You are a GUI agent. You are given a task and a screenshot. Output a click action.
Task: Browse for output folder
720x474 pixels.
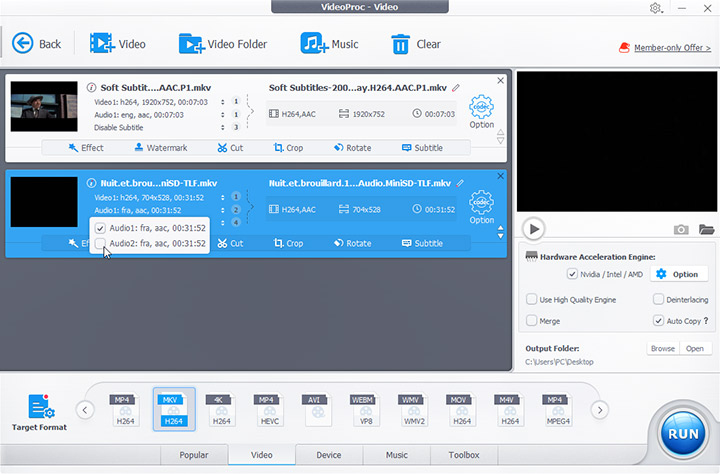[x=663, y=349]
